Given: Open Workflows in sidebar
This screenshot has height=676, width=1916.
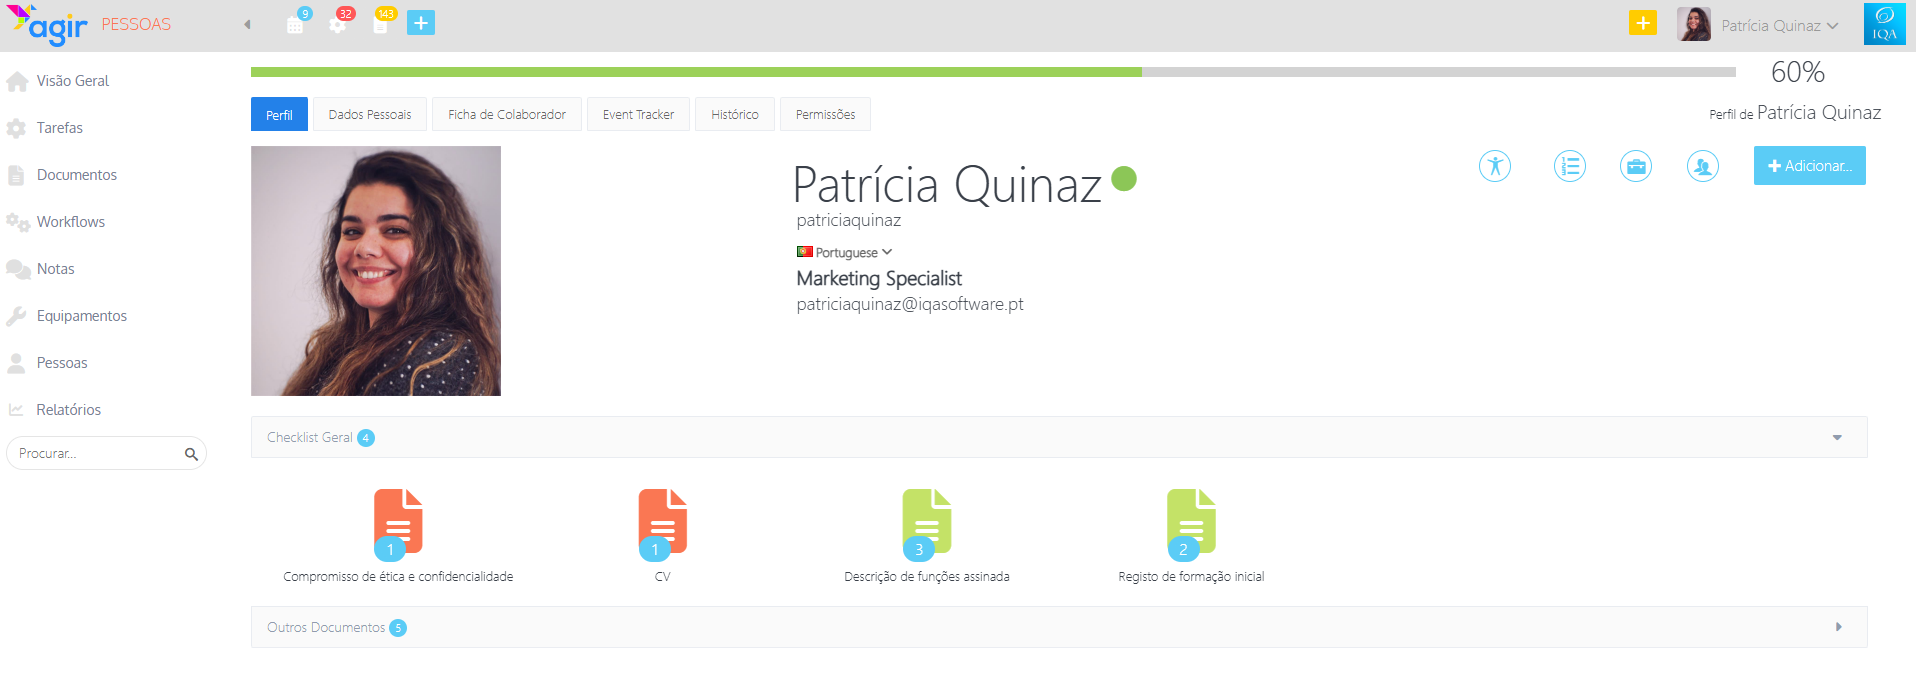Looking at the screenshot, I should [x=71, y=222].
